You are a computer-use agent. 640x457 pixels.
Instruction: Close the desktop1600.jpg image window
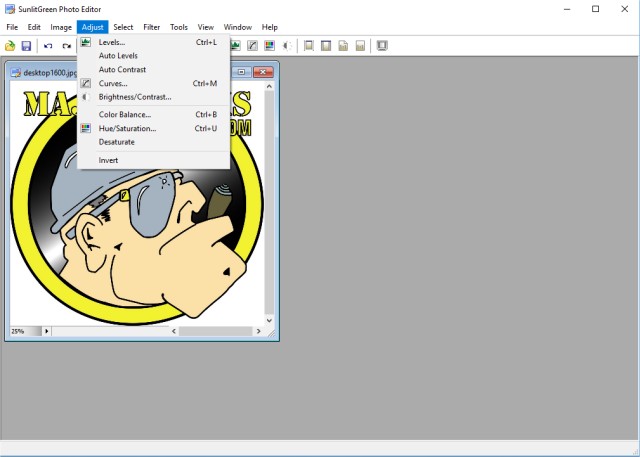click(x=264, y=73)
